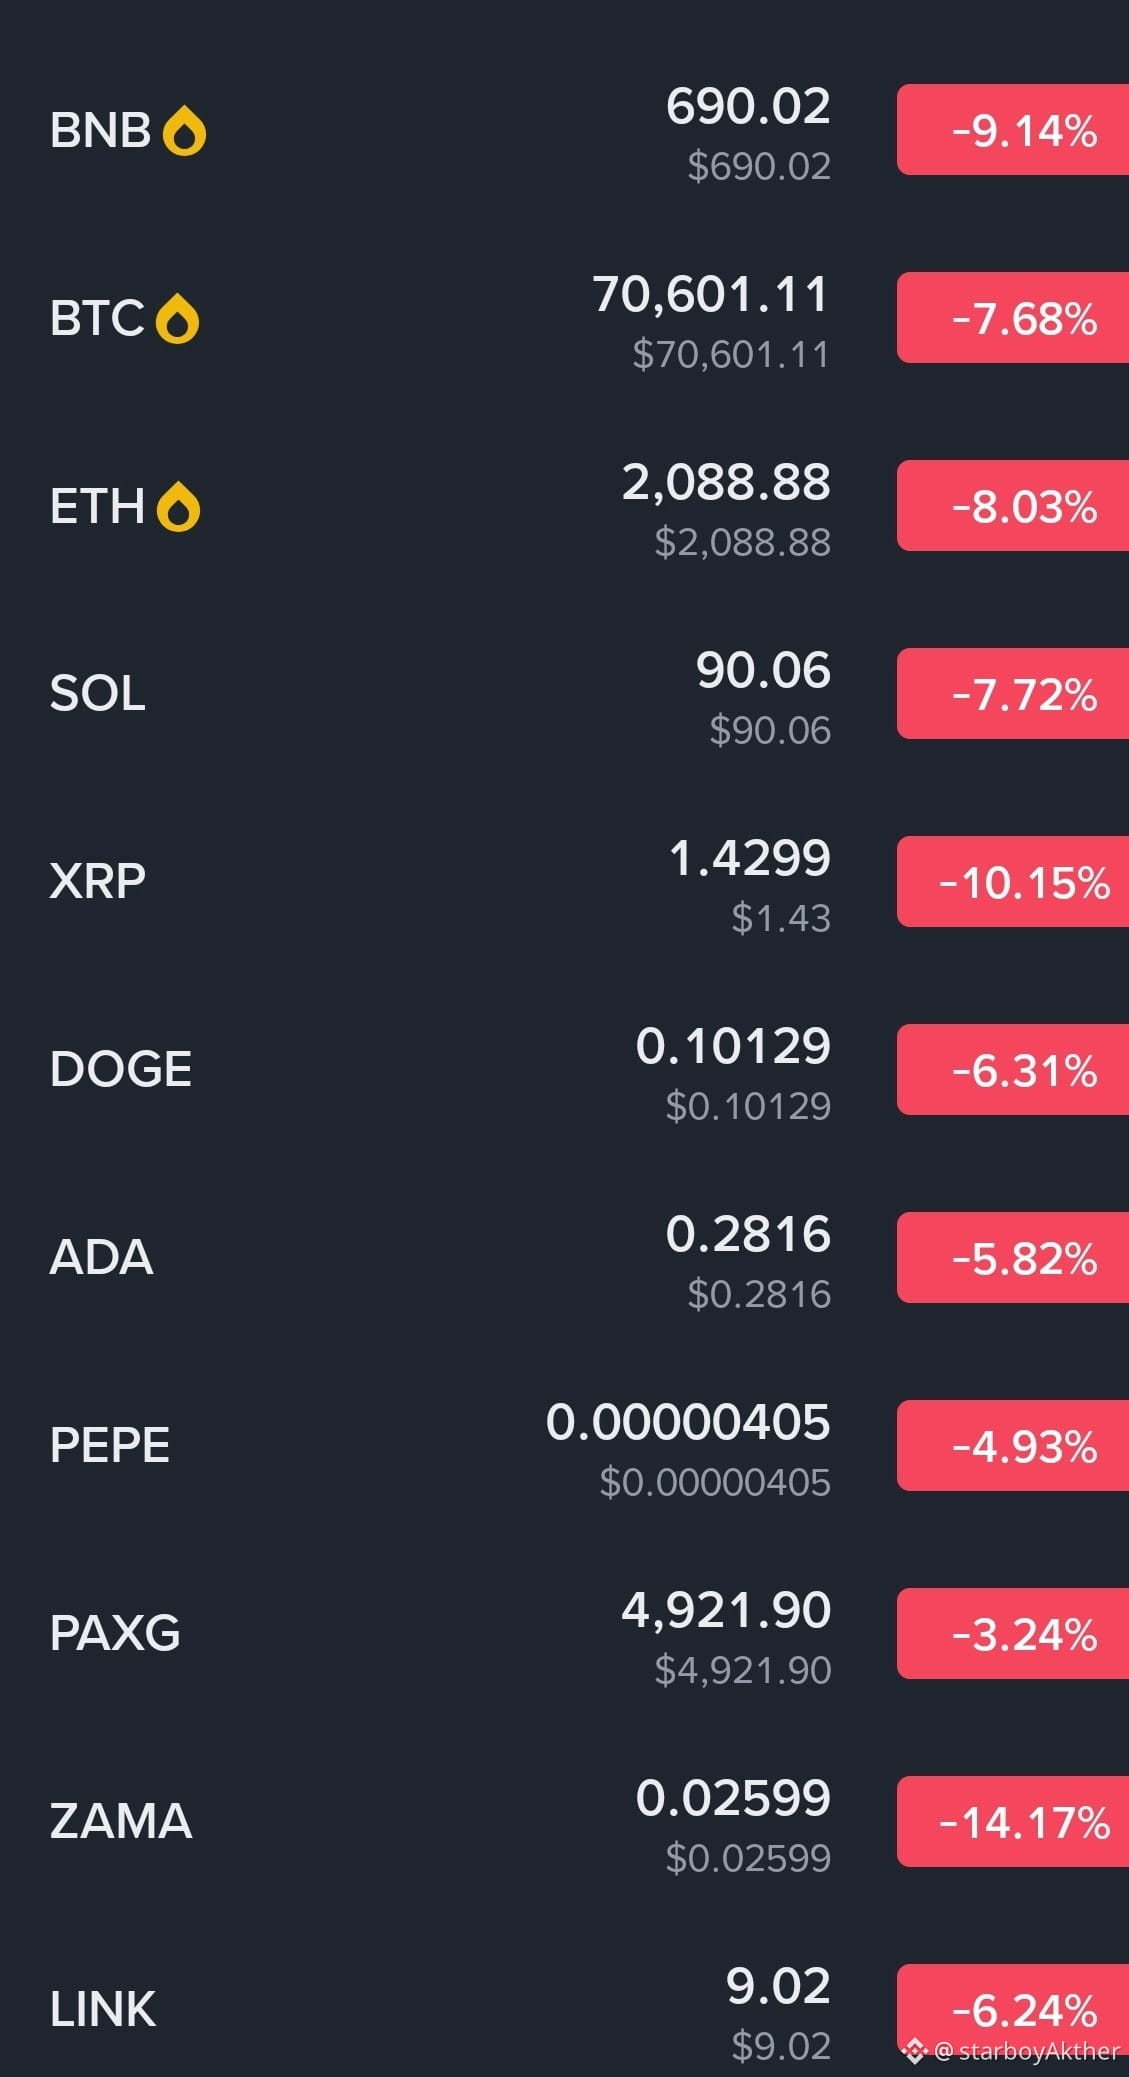Tap the flame icon beside BTC
The height and width of the screenshot is (2077, 1129).
click(x=177, y=319)
